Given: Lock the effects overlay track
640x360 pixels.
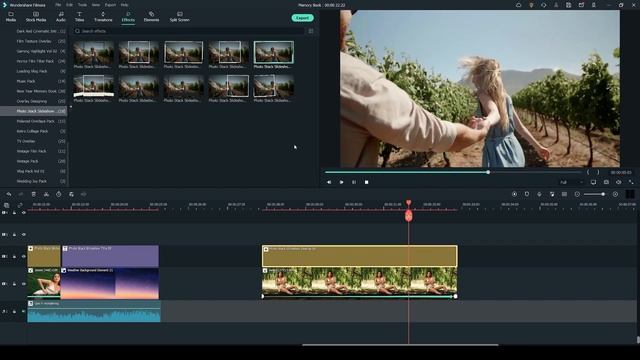Looking at the screenshot, I should [x=14, y=256].
